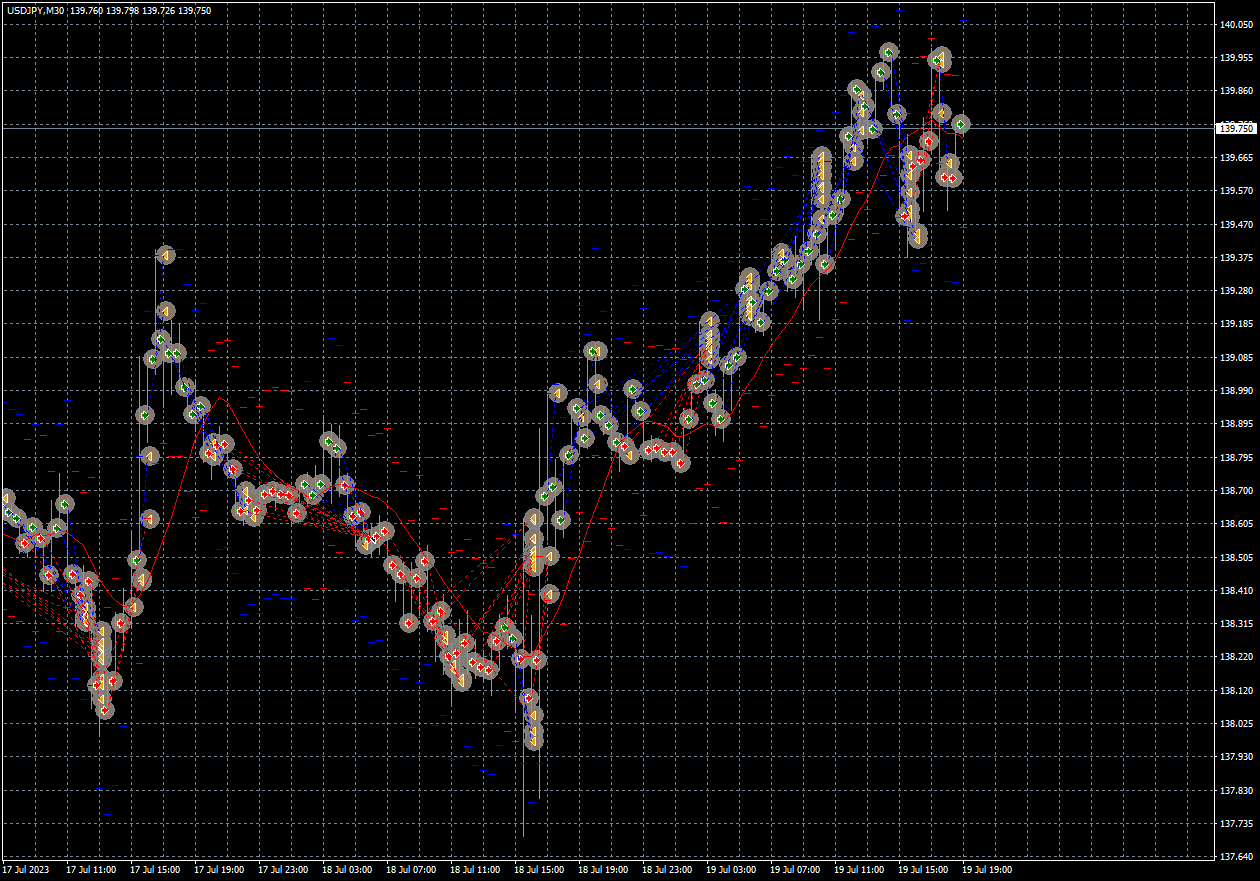This screenshot has height=881, width=1260.
Task: Click the 17 Jul 11:00 time label
Action: [91, 870]
